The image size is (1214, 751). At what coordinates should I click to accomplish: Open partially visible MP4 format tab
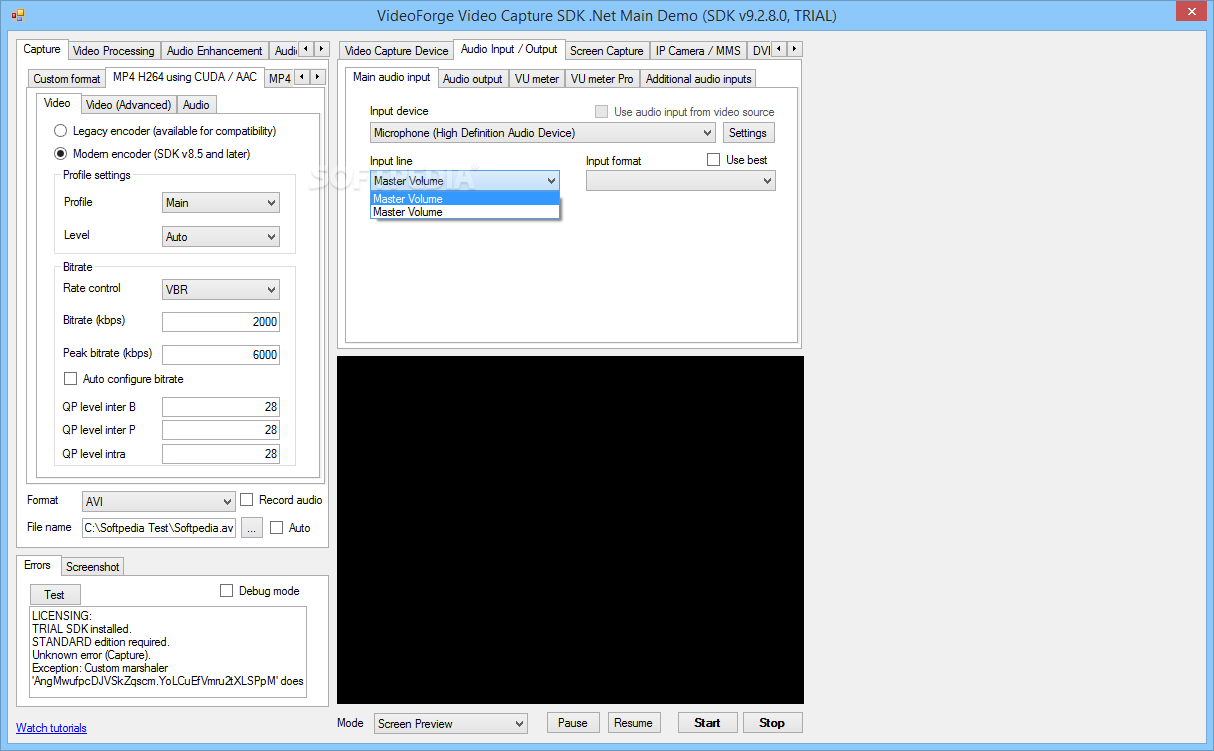tap(279, 79)
